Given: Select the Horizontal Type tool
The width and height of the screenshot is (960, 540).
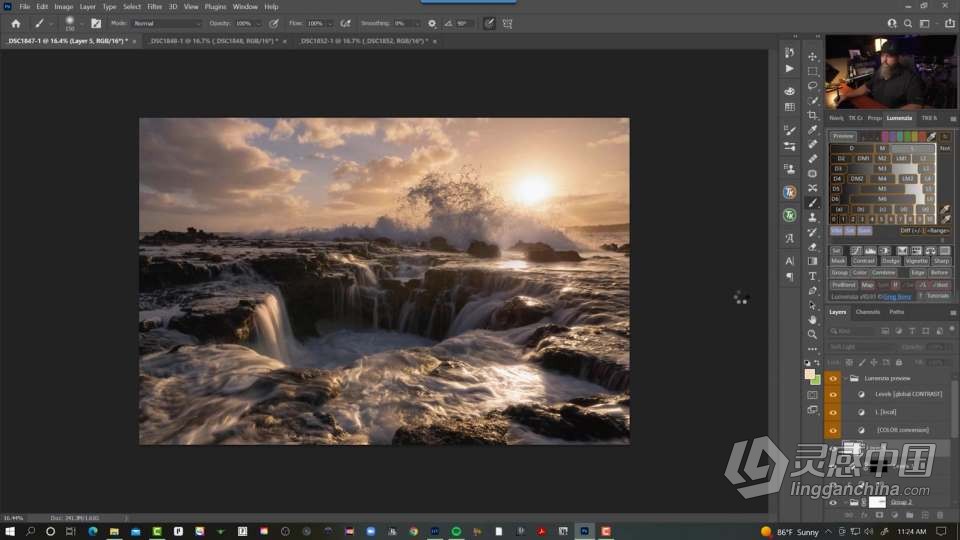Looking at the screenshot, I should [x=812, y=276].
